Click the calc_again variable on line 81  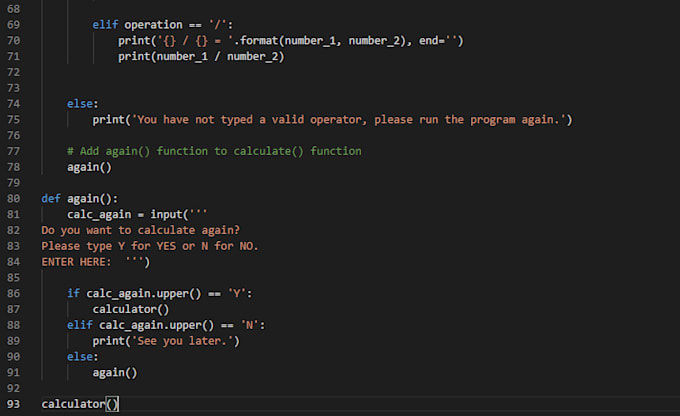99,214
